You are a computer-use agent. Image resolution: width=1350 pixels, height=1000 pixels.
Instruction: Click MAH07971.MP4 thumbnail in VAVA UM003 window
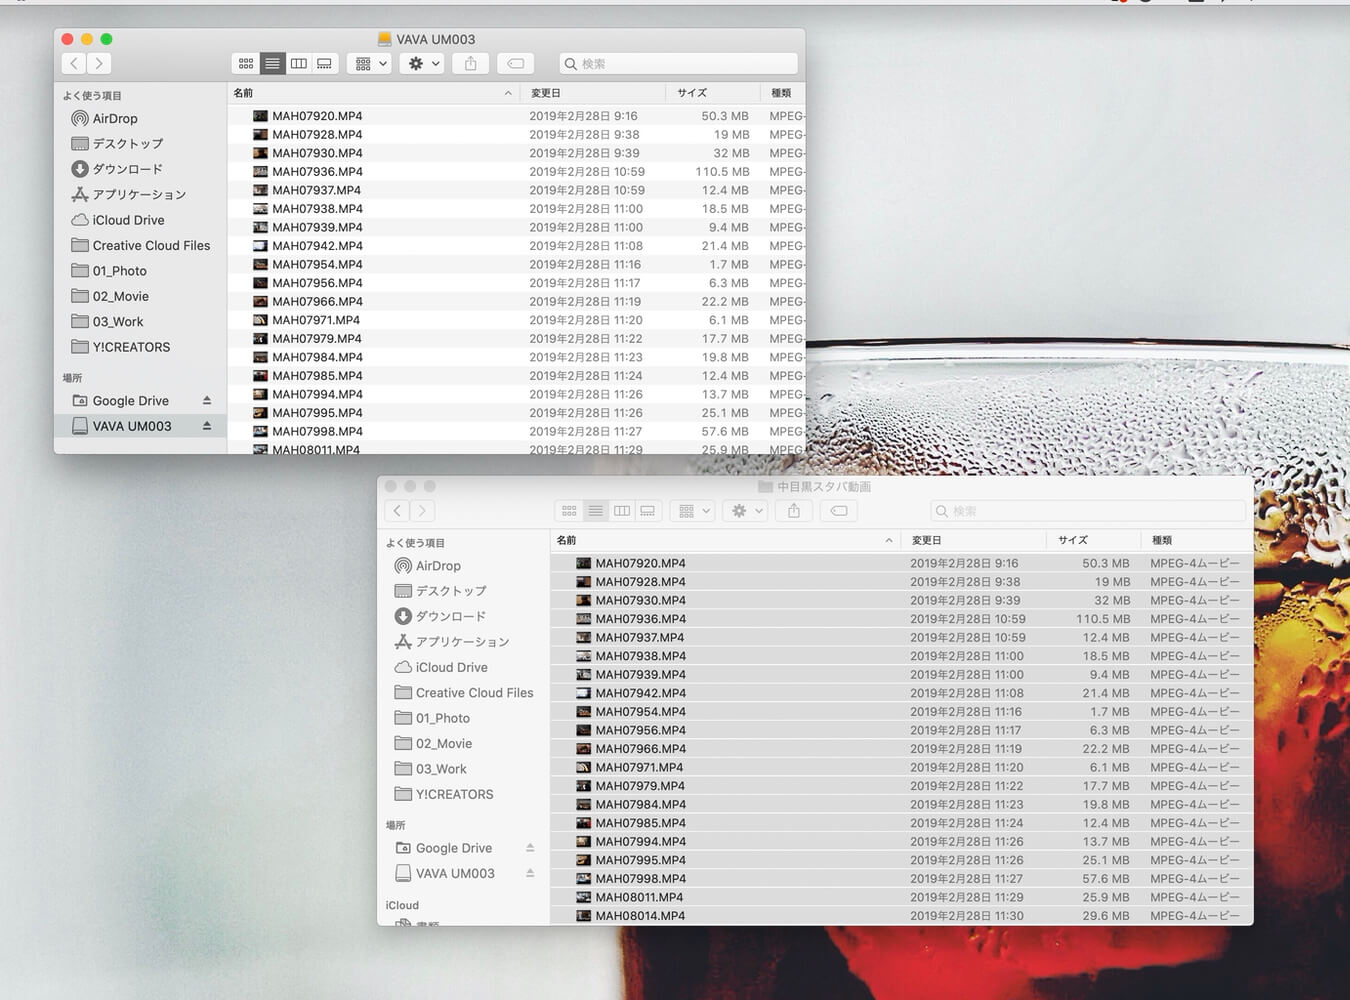[260, 321]
